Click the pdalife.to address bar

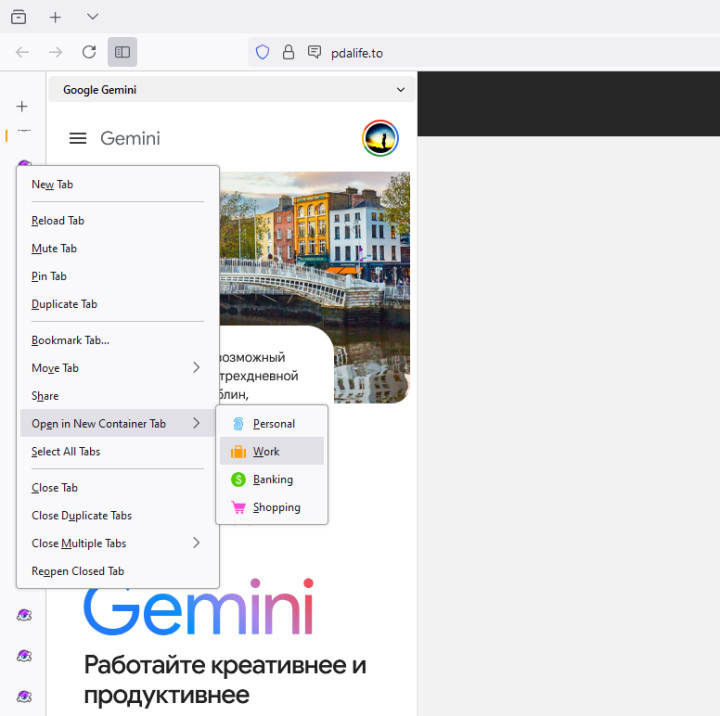tap(450, 52)
